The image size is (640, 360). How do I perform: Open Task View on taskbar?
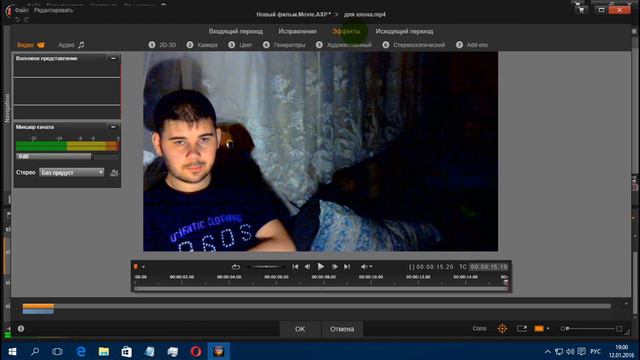[58, 351]
